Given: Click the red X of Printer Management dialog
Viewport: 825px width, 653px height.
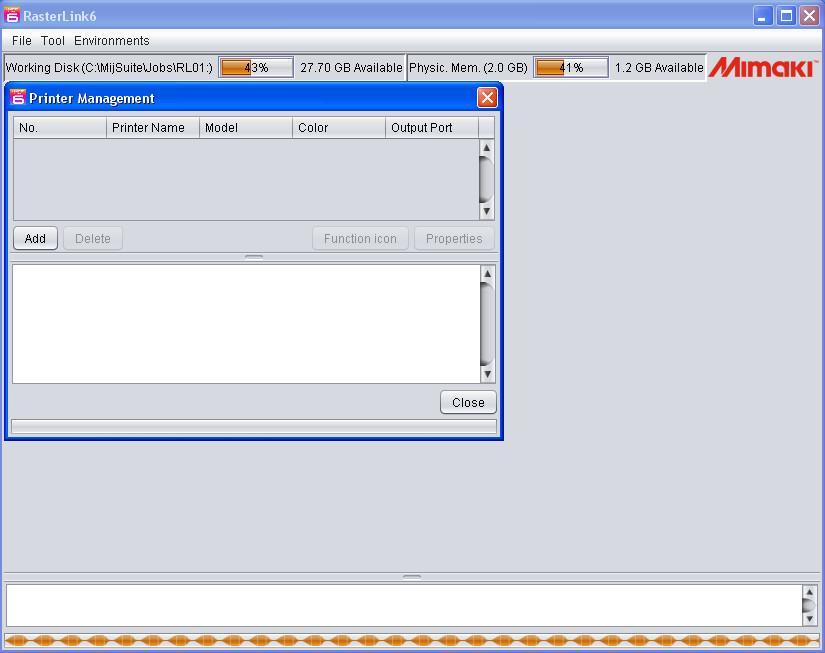Looking at the screenshot, I should 487,97.
